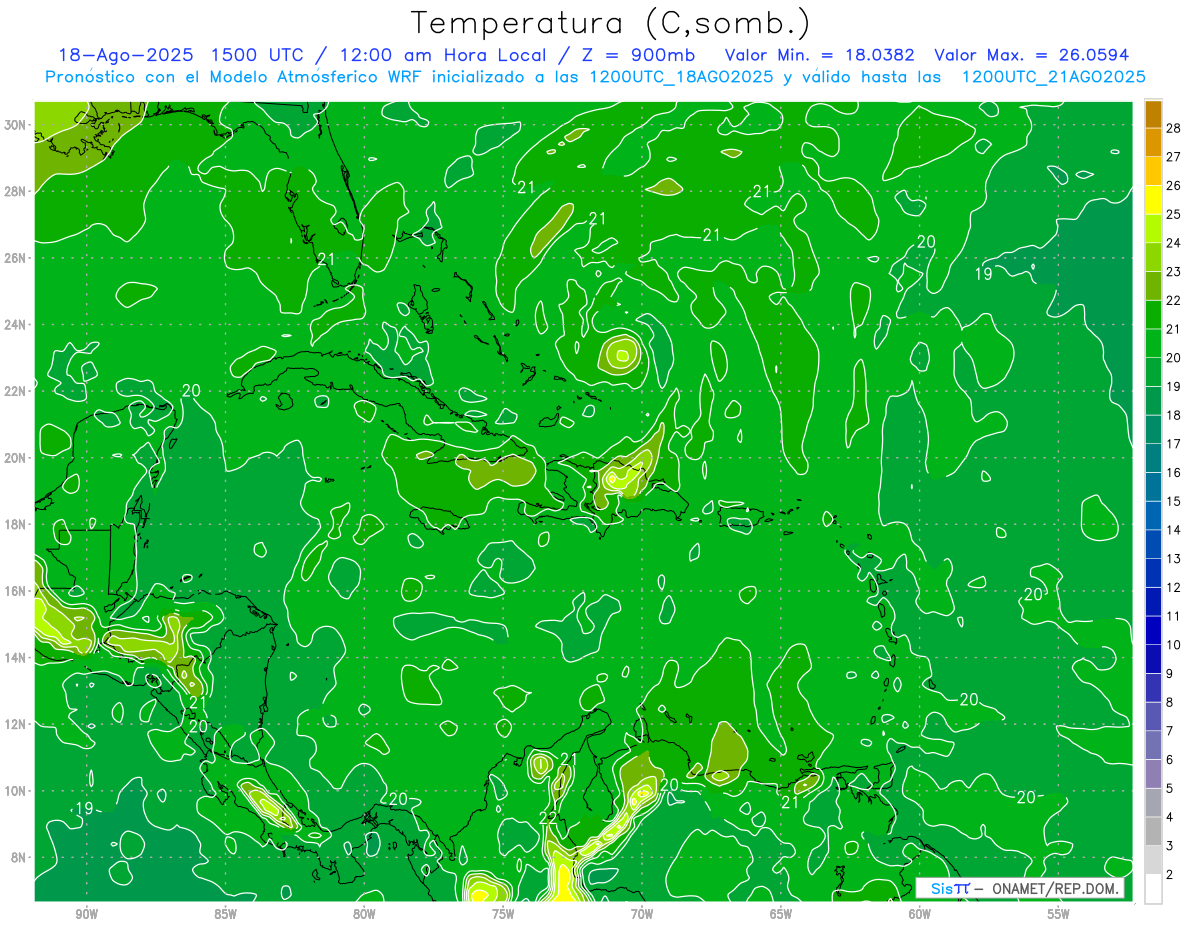1200x927 pixels.
Task: Click the "20N" latitude axis label
Action: point(15,457)
